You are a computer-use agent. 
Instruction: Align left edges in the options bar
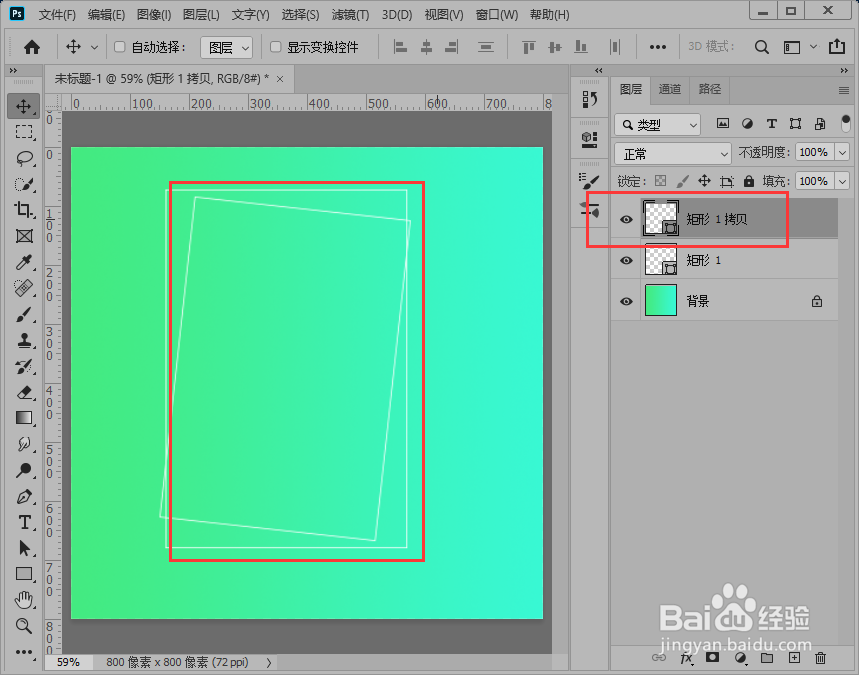tap(400, 47)
